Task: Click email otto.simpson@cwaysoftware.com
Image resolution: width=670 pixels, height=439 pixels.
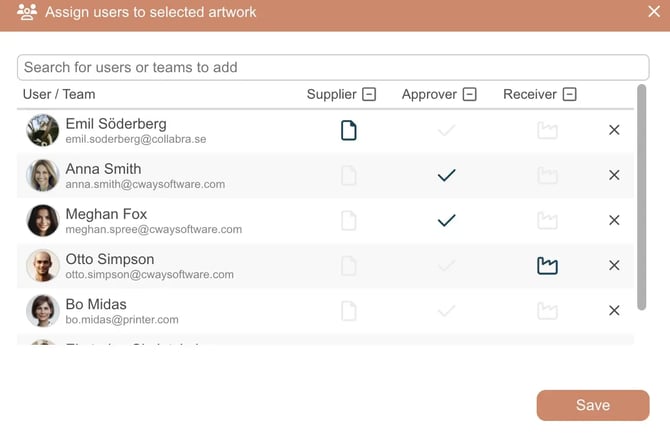Action: point(150,275)
